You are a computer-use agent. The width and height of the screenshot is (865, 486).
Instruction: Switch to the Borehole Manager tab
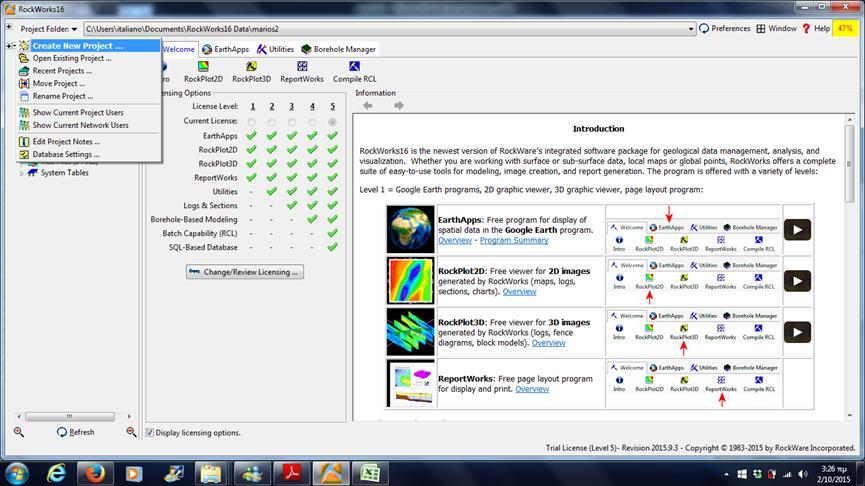coord(338,49)
